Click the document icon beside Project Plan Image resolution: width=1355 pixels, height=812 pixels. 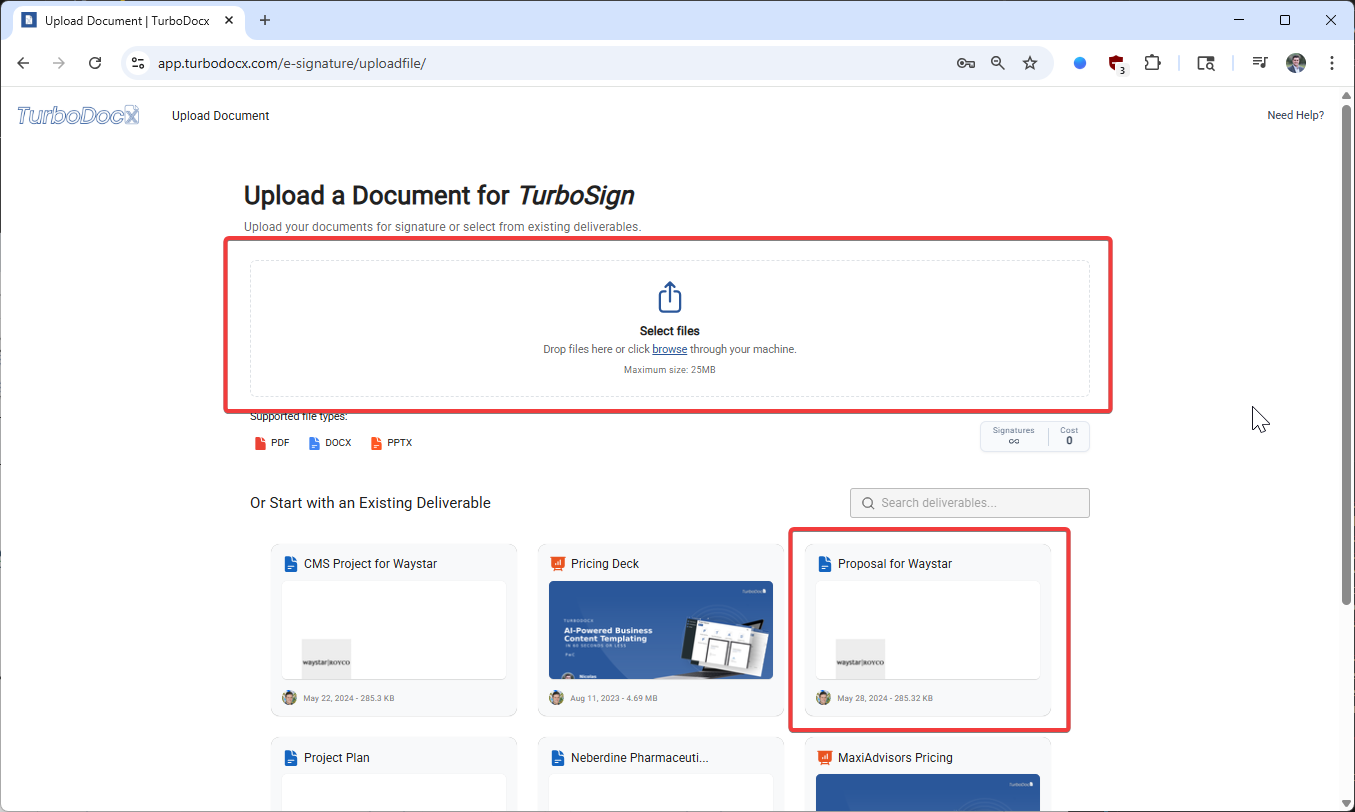(x=291, y=758)
